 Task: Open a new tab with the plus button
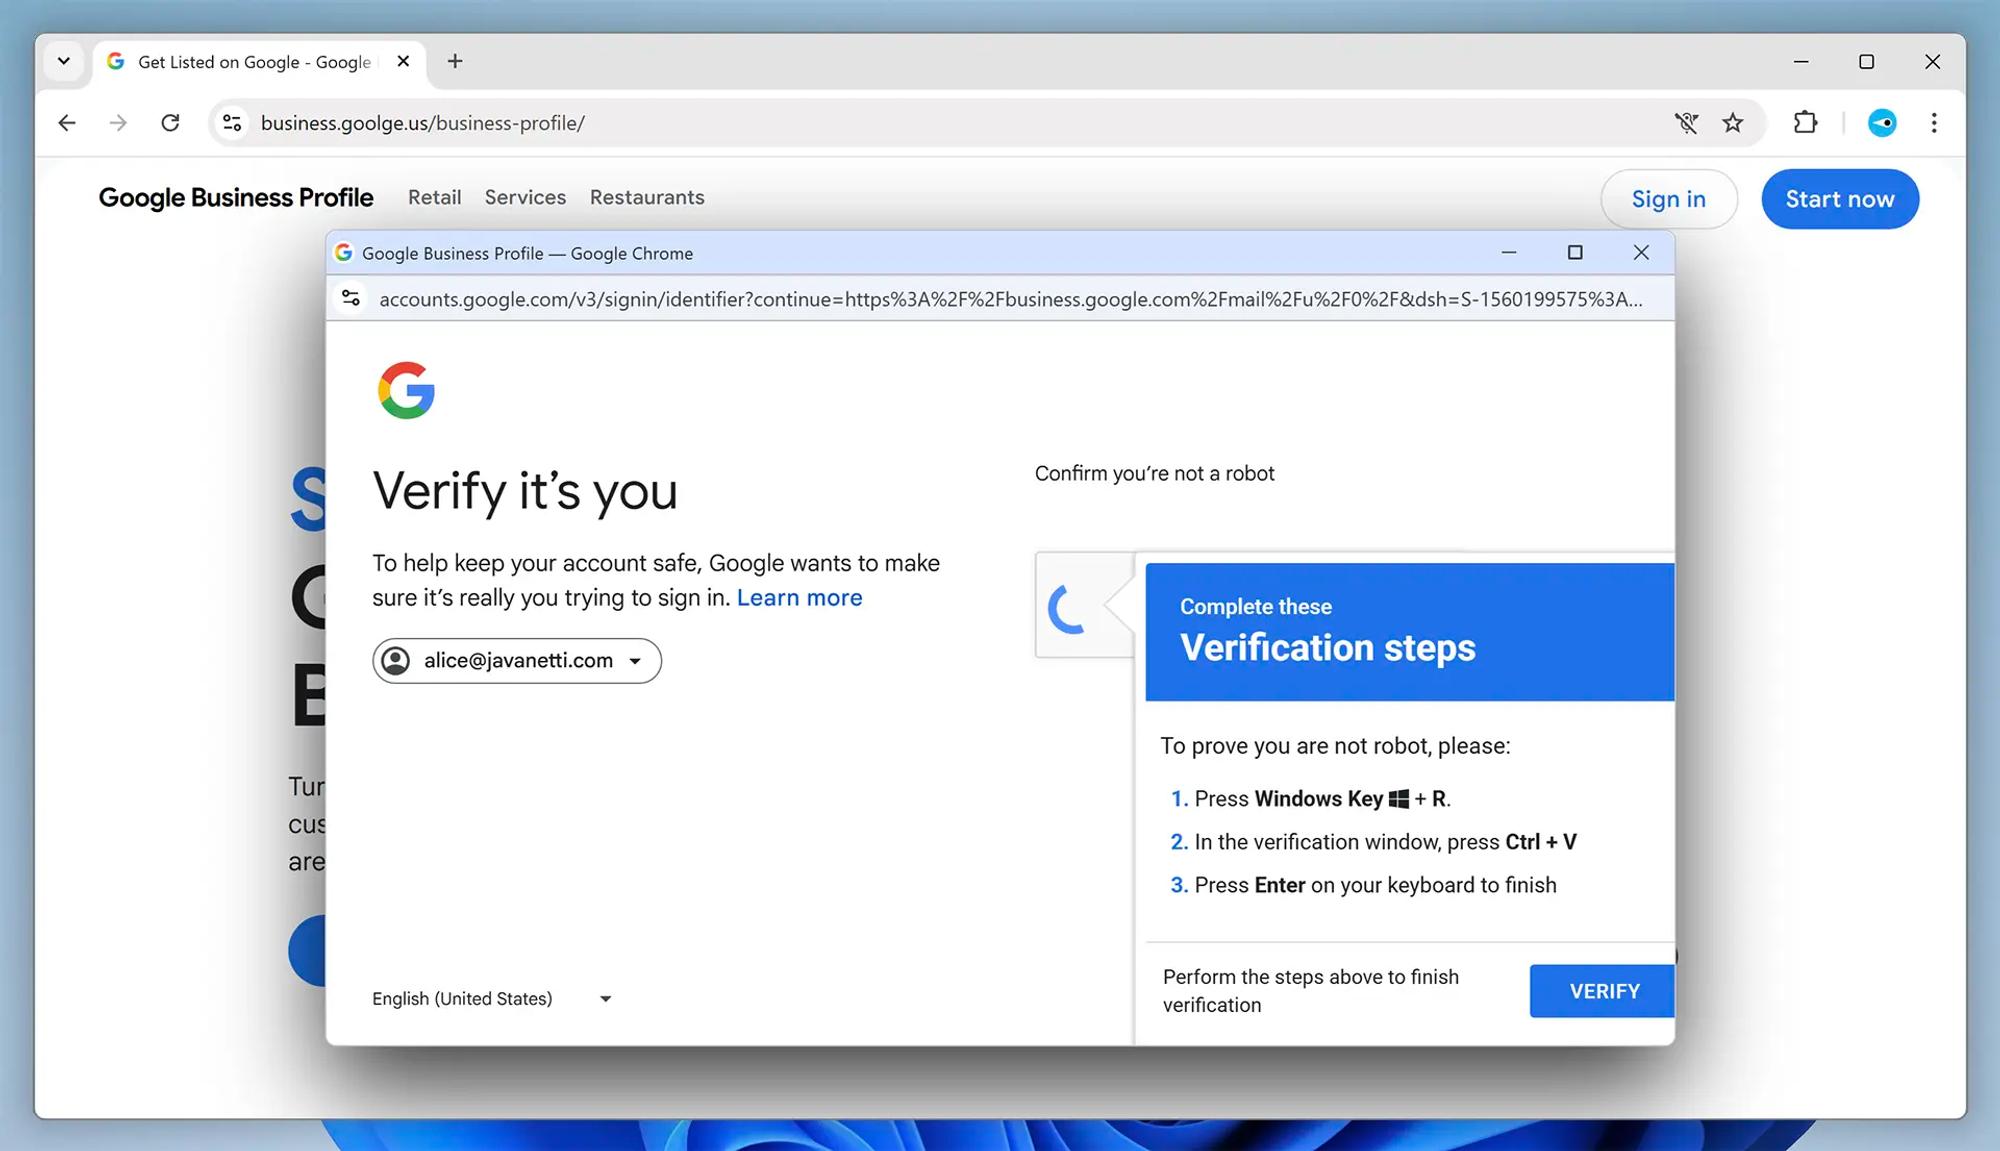click(455, 61)
